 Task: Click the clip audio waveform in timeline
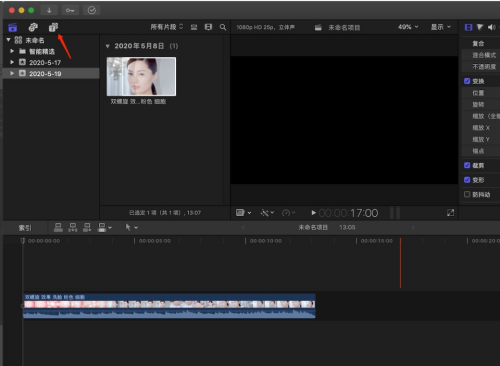pos(169,313)
